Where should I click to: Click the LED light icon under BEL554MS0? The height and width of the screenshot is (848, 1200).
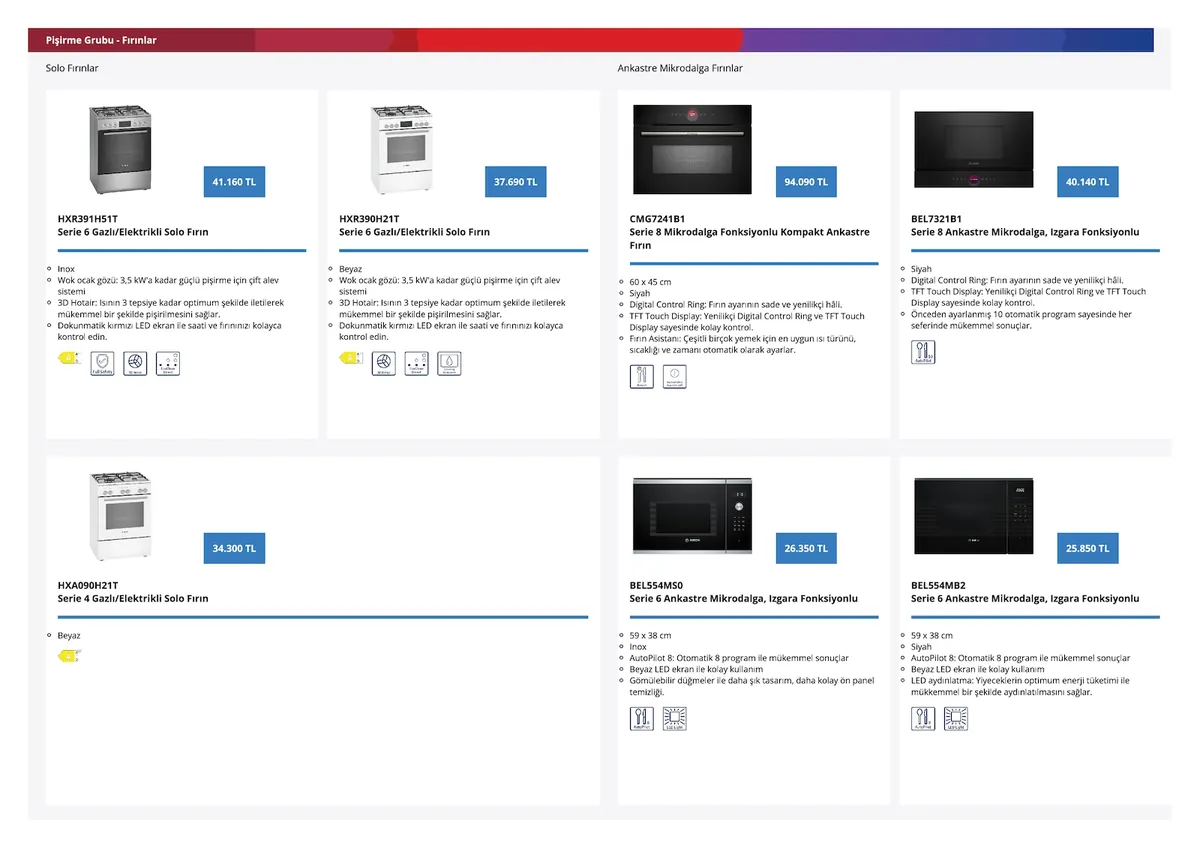pos(674,718)
